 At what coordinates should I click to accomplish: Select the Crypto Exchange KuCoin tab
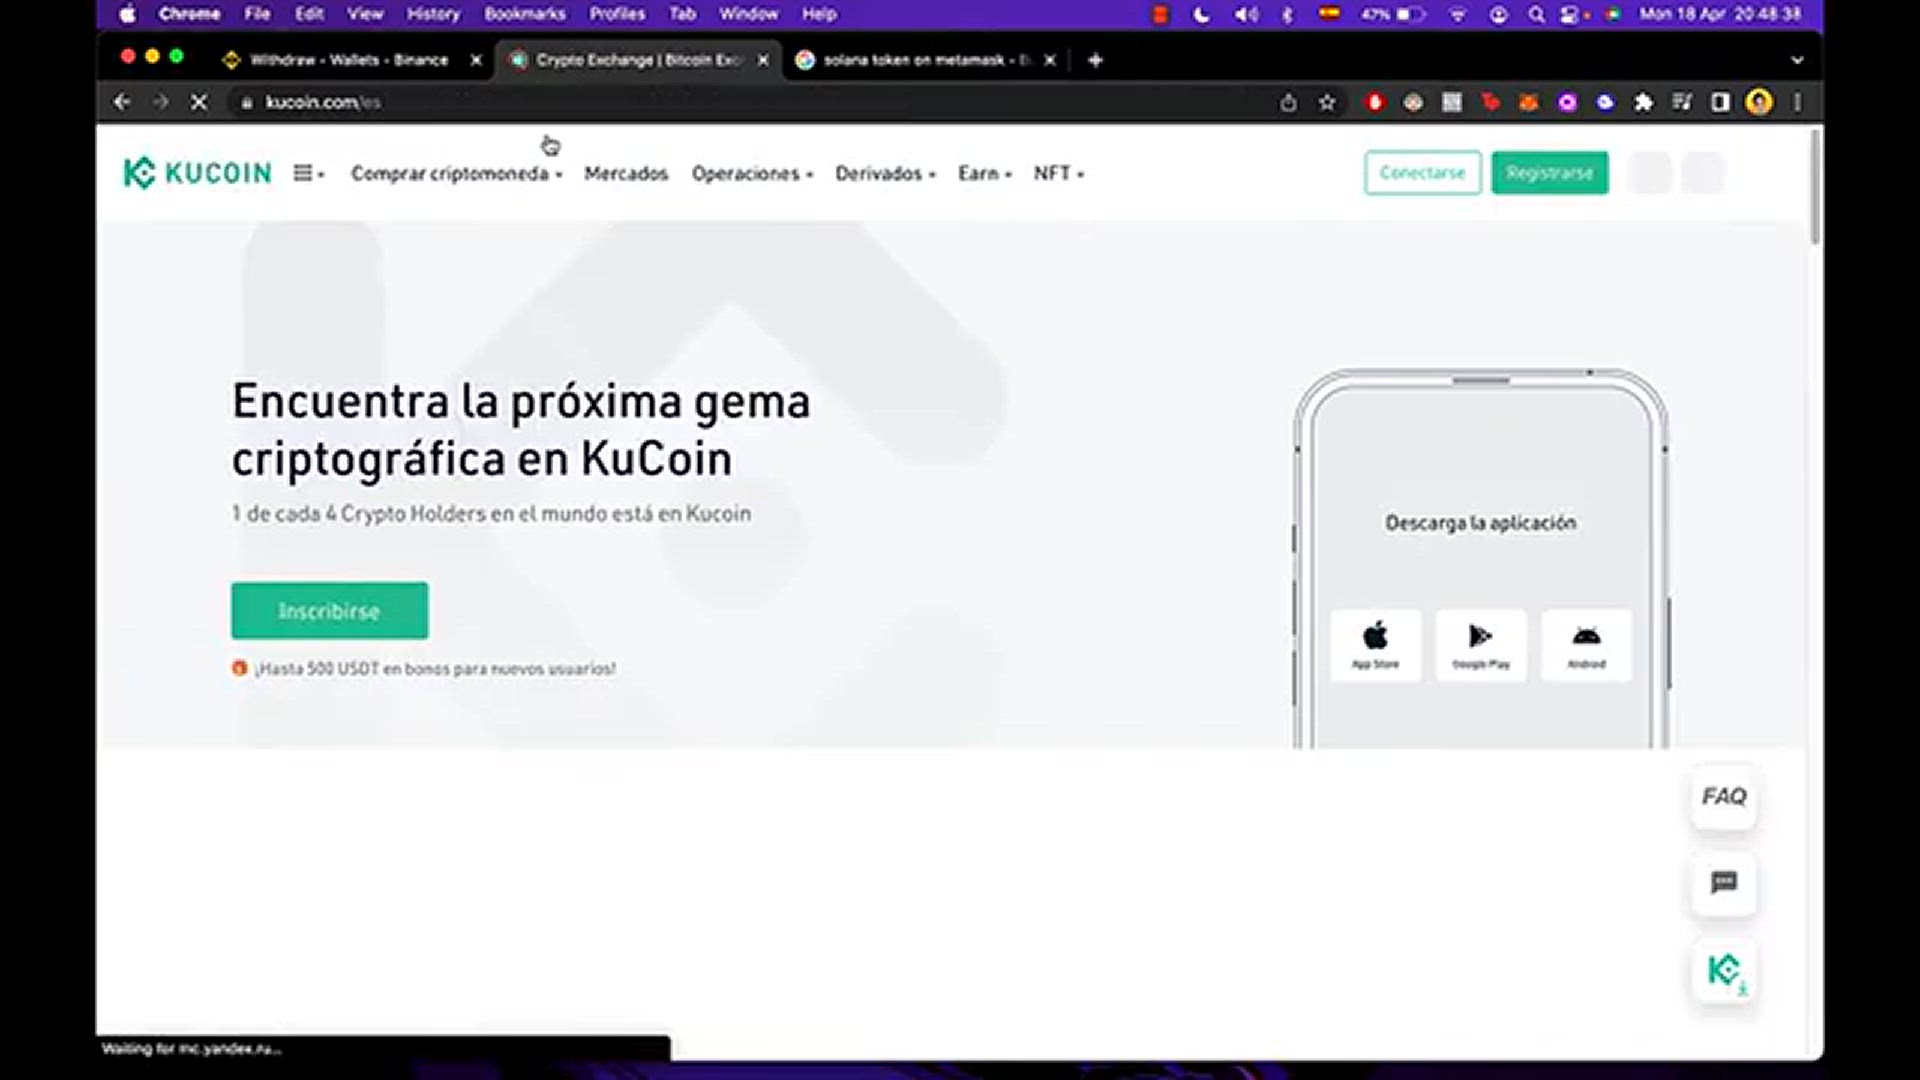638,60
